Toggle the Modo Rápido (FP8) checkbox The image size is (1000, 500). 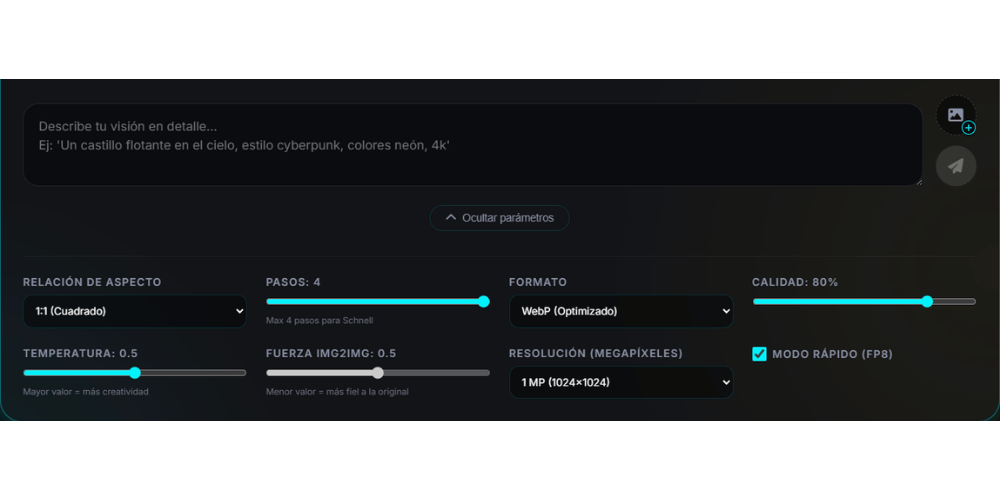(759, 354)
